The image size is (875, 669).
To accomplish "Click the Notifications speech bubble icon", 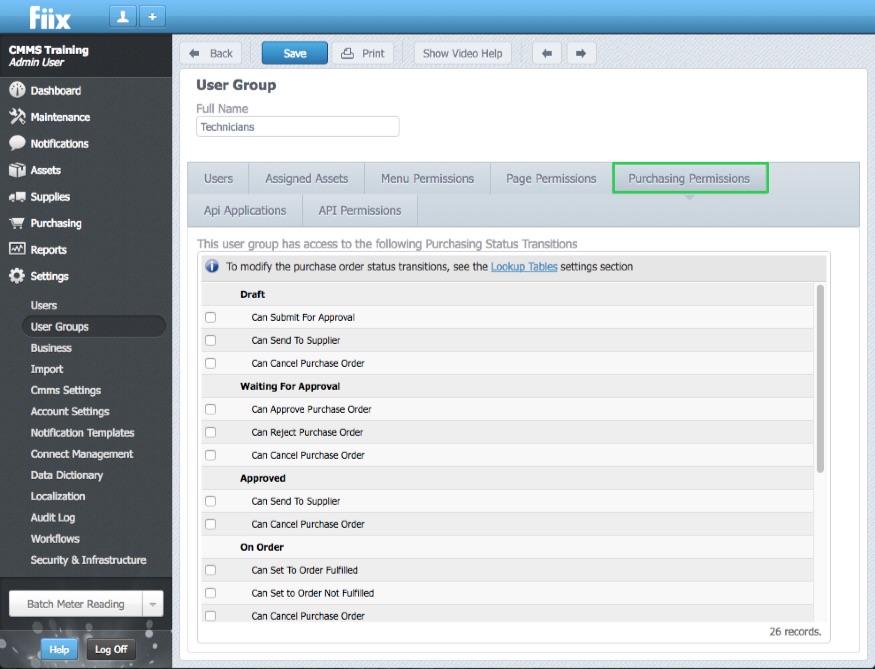I will 17,143.
